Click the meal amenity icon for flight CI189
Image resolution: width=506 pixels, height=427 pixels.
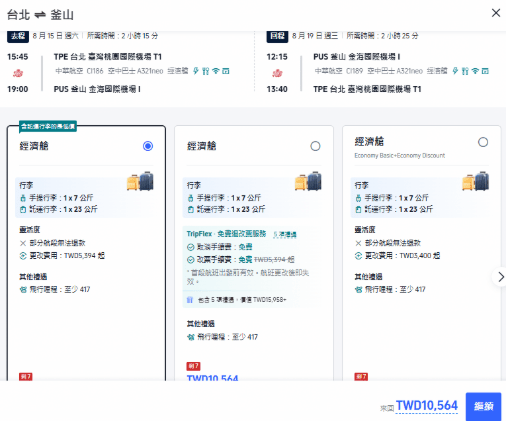[465, 71]
